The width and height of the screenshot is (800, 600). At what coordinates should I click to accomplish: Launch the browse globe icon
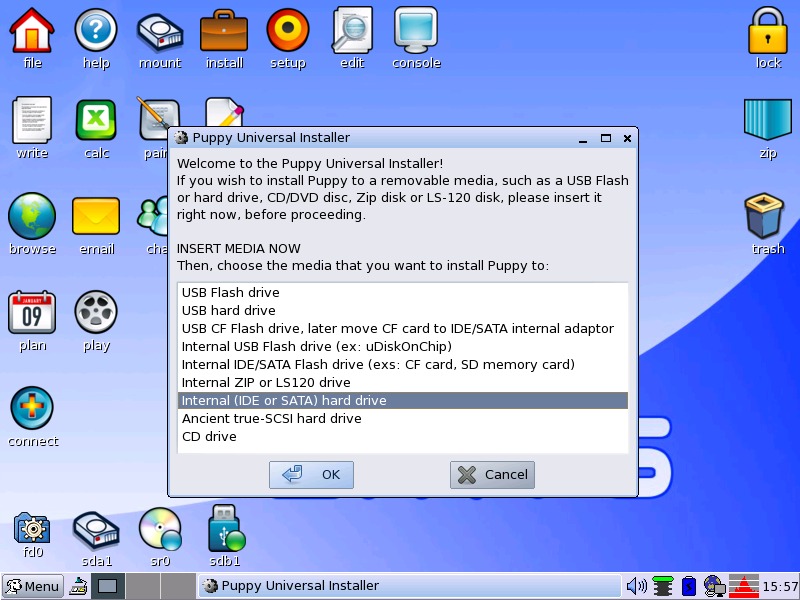[32, 216]
